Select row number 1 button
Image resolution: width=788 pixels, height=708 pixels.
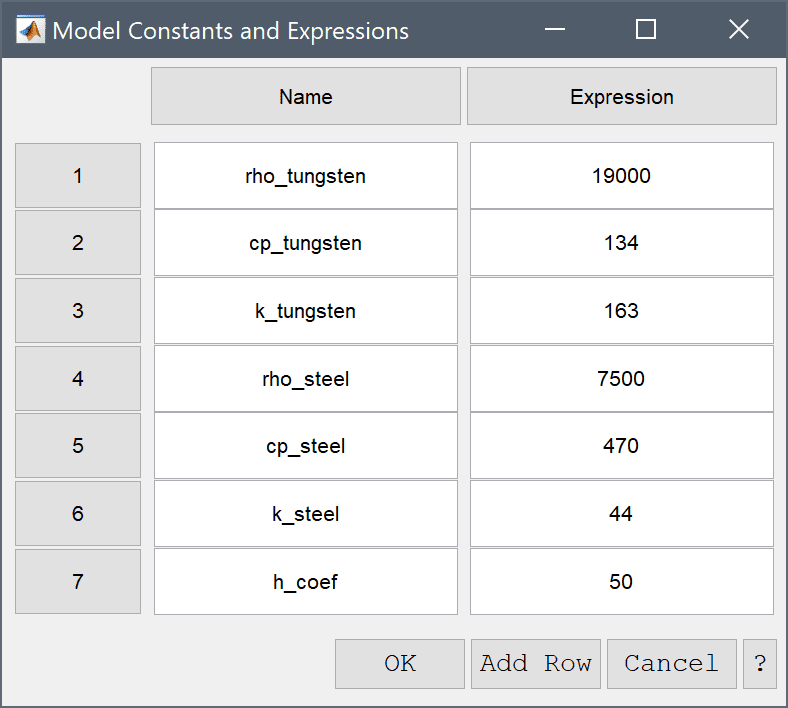(x=78, y=176)
